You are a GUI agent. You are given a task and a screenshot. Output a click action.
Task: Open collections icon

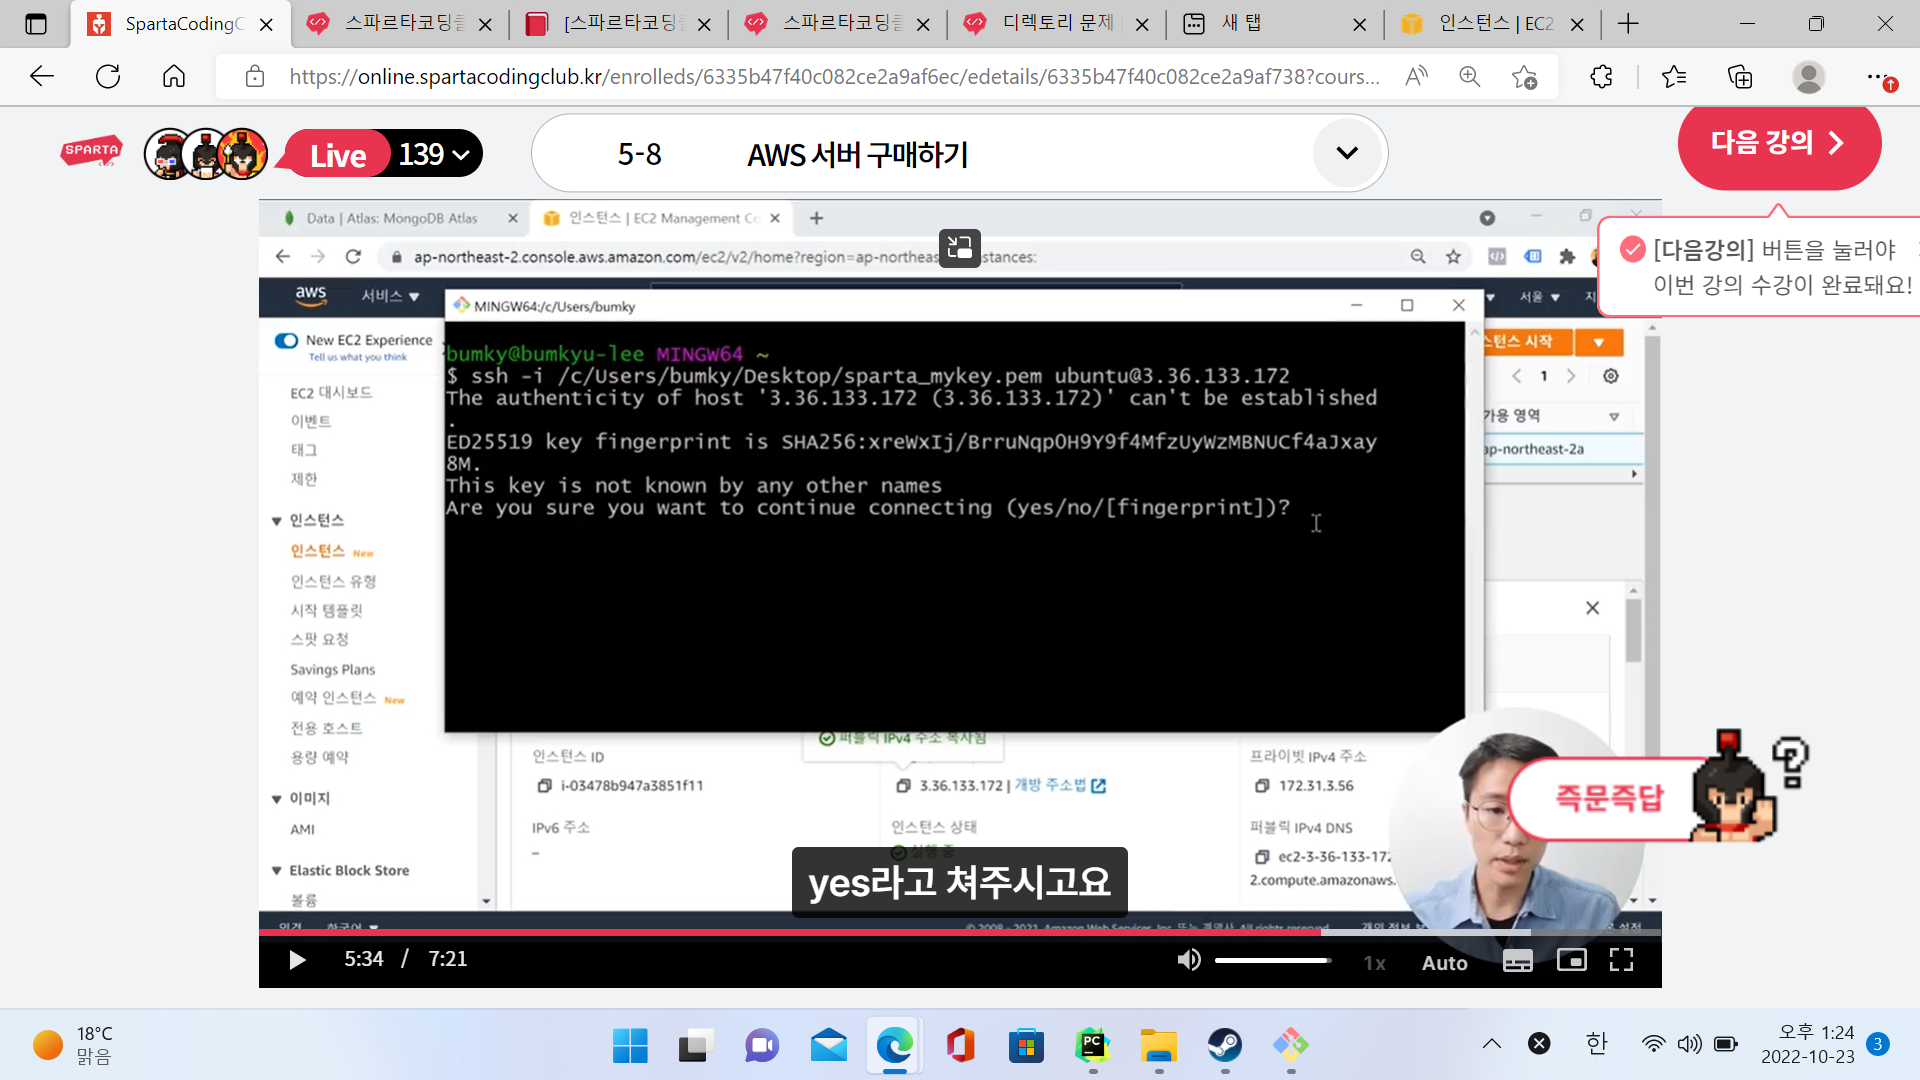[x=1740, y=76]
